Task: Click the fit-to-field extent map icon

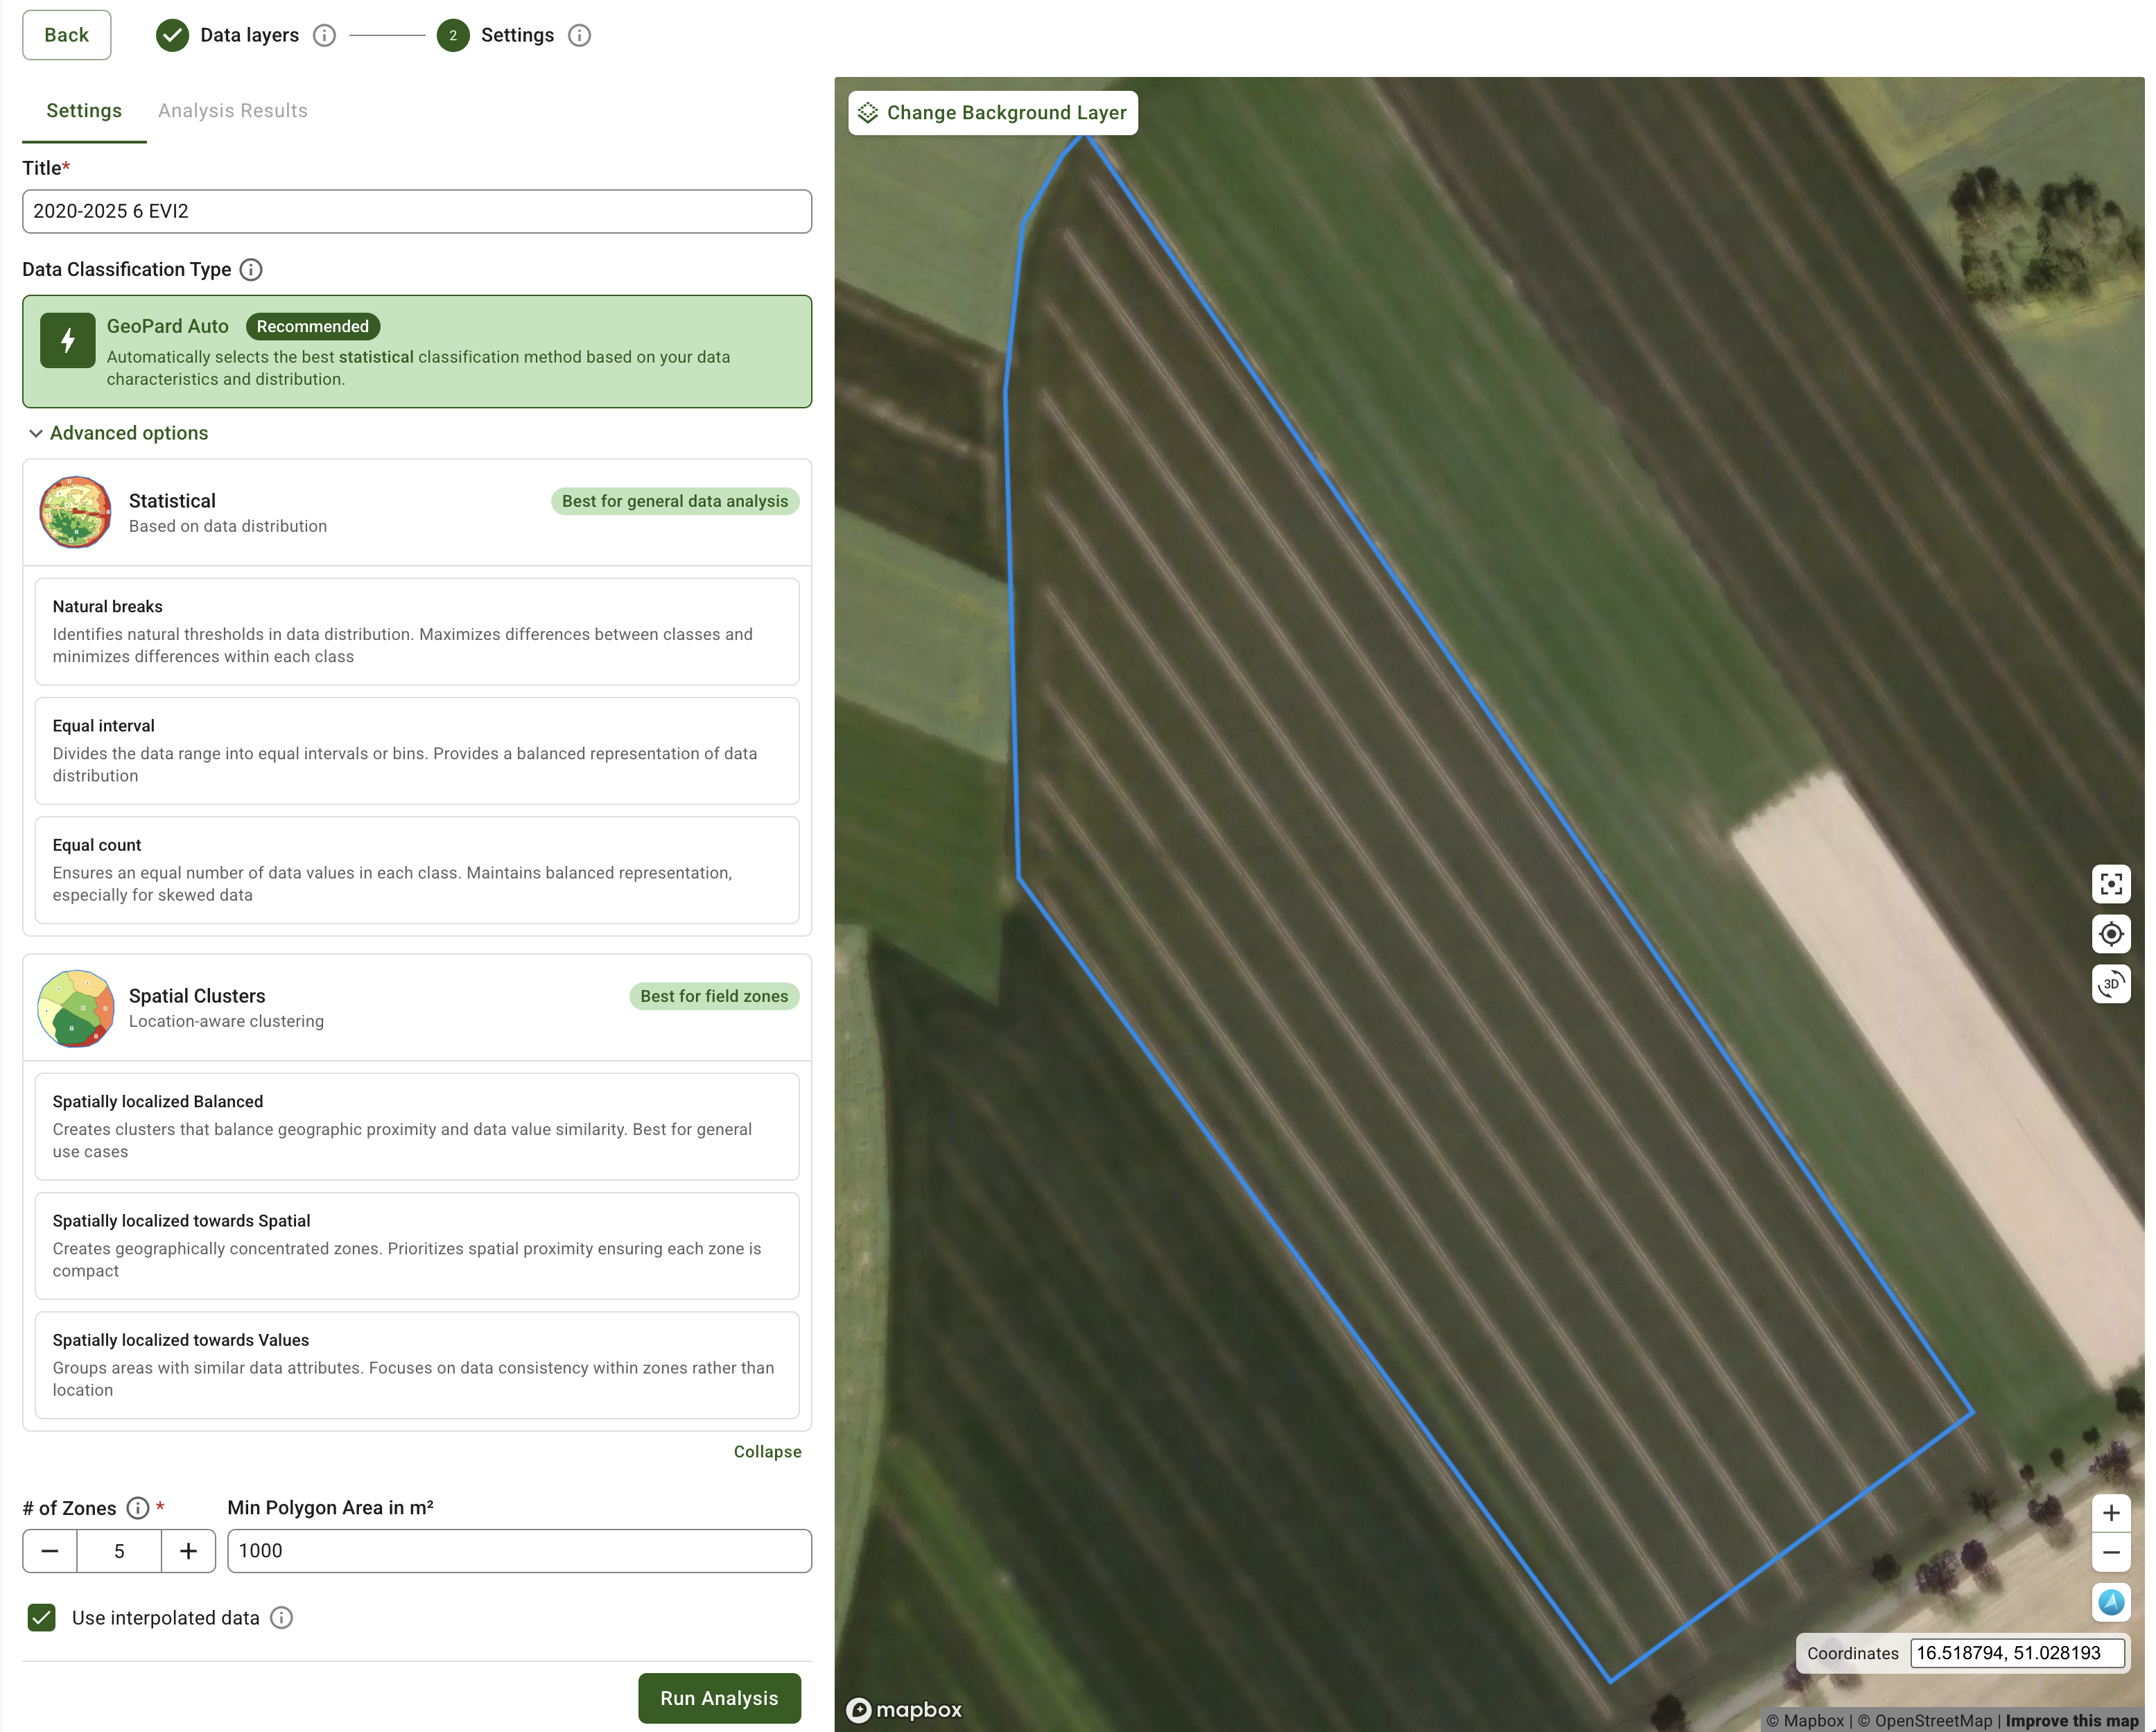Action: 2110,884
